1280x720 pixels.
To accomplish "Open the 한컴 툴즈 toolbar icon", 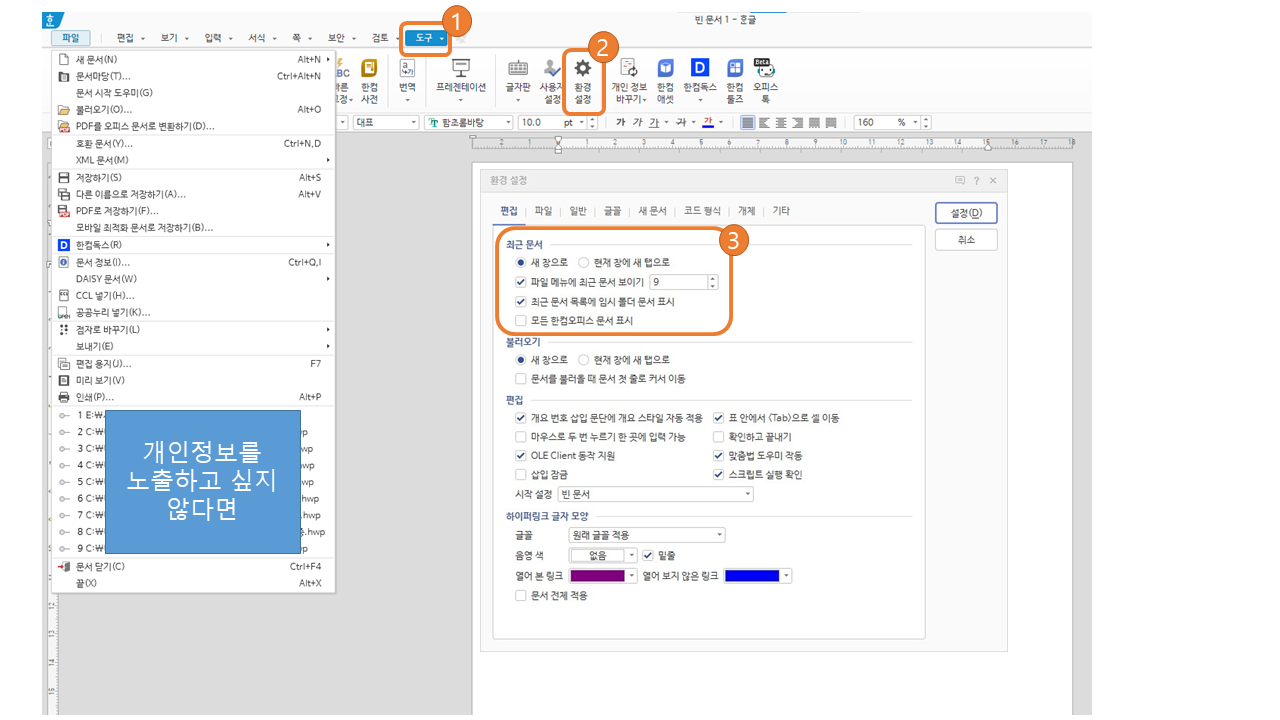I will (x=734, y=78).
